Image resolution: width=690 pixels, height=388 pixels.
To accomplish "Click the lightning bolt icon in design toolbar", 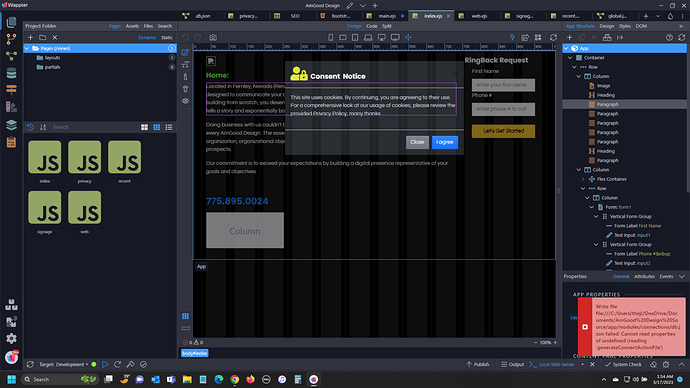I will point(512,37).
